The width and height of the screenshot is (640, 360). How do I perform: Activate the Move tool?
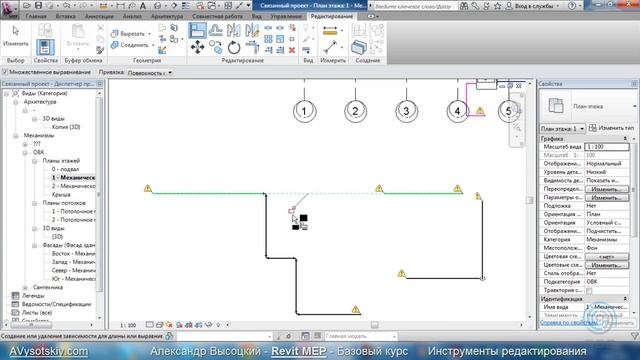(x=198, y=47)
